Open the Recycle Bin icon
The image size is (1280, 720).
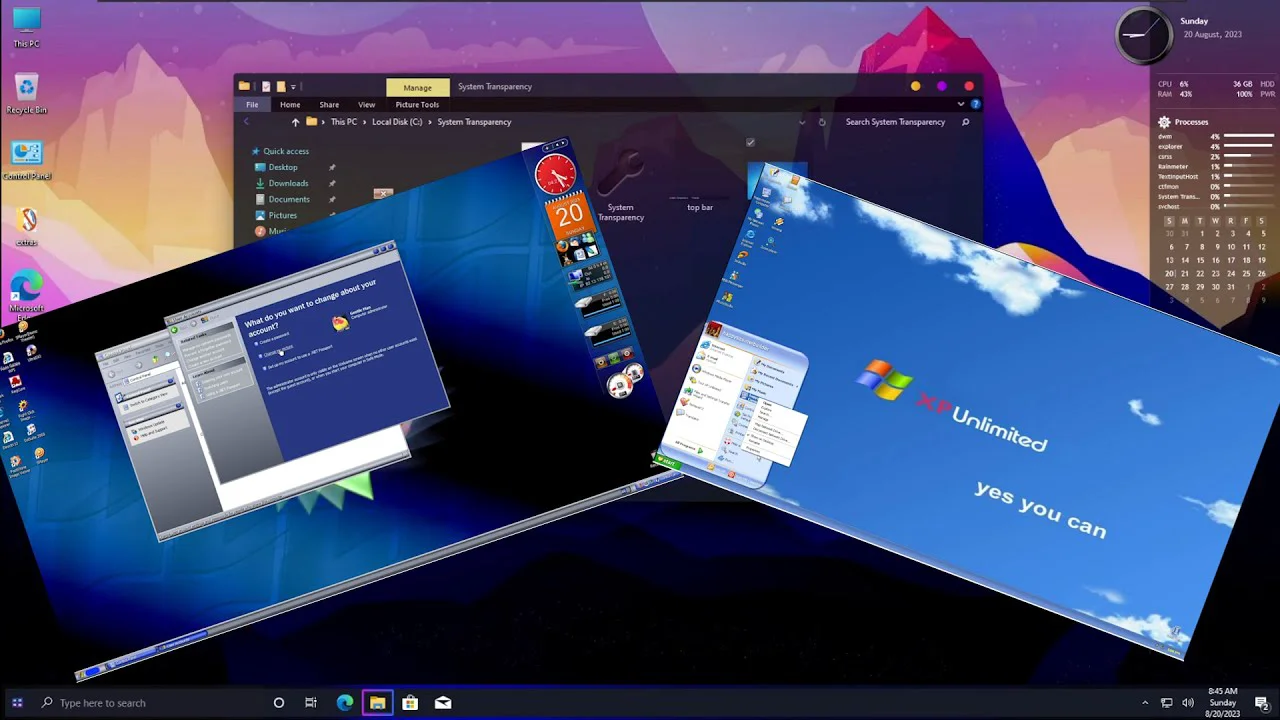click(27, 91)
